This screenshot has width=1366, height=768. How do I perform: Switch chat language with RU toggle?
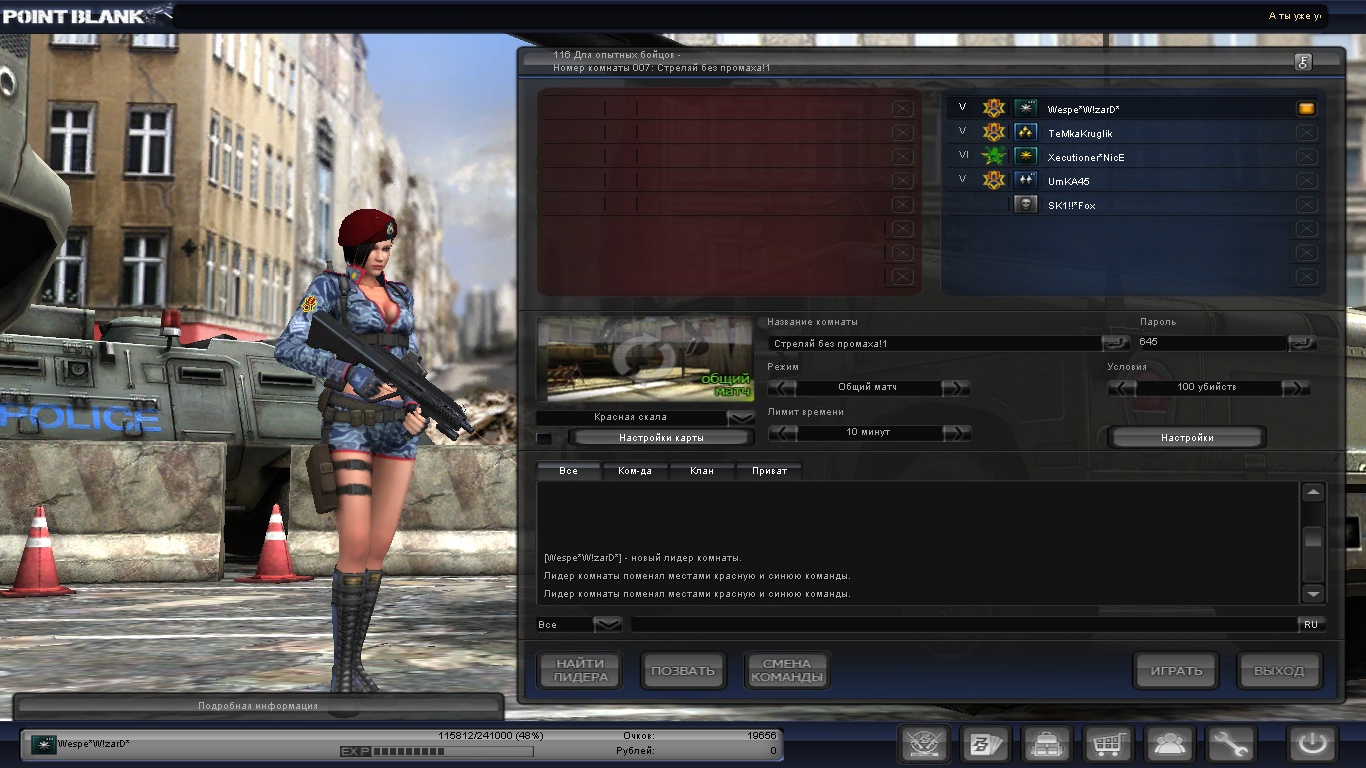pos(1311,624)
